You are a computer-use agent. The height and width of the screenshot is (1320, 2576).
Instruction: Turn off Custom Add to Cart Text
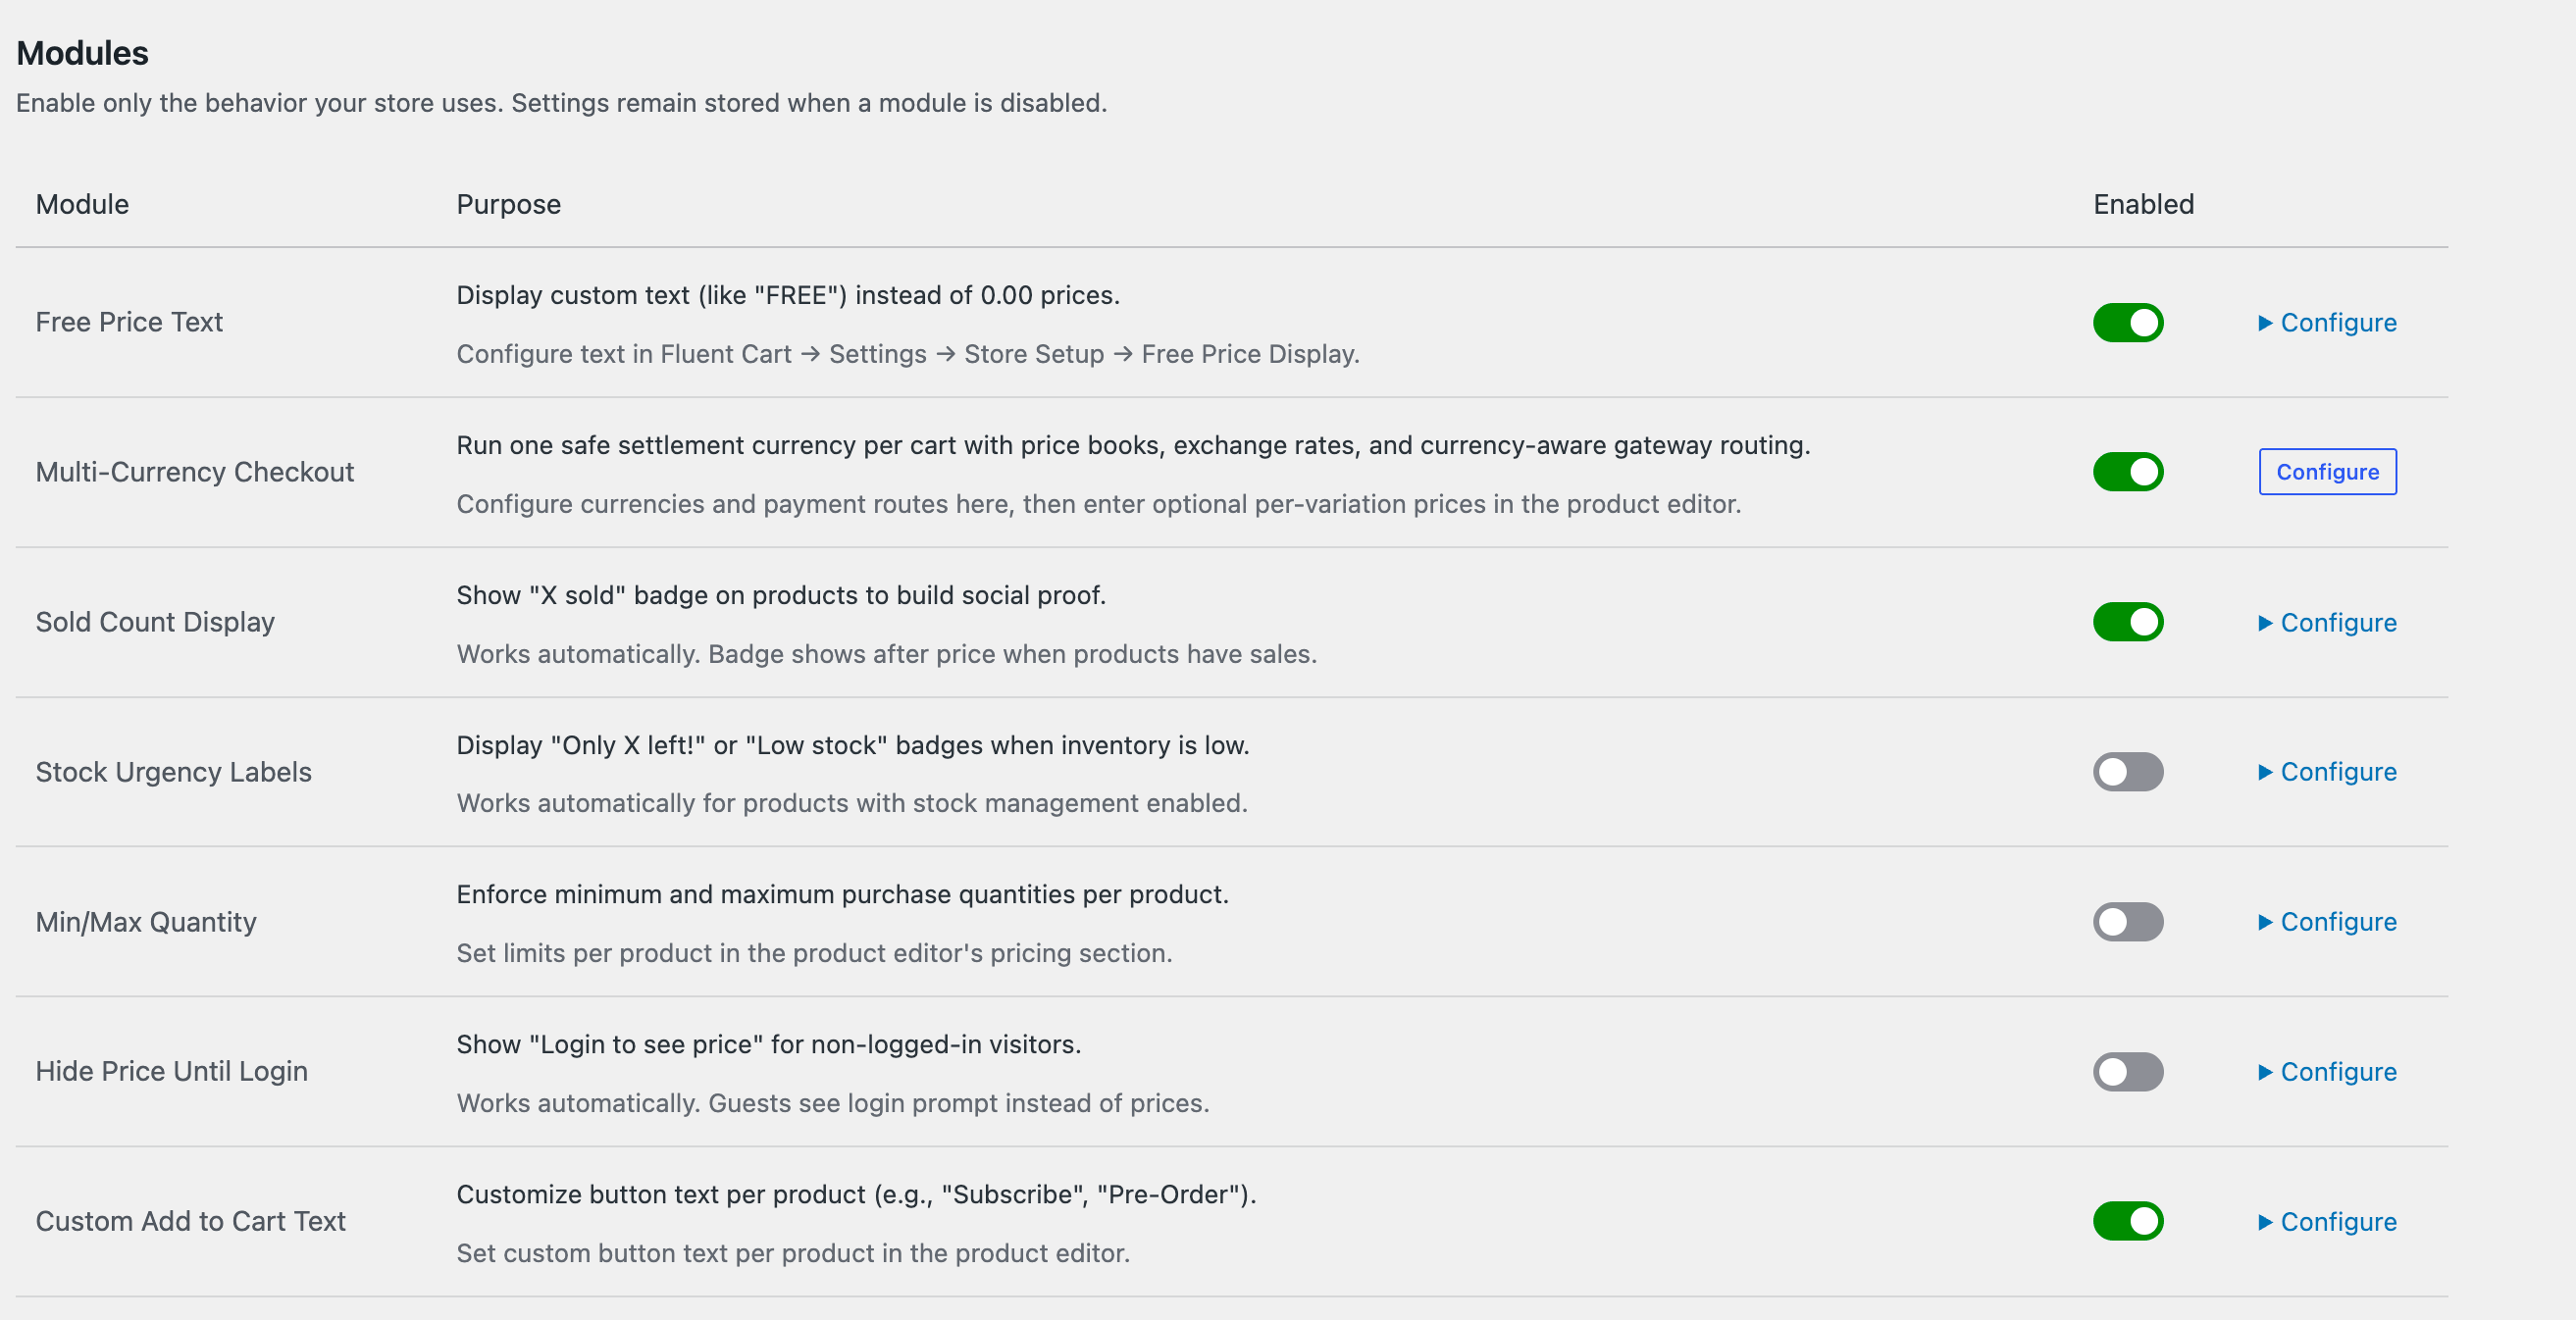pyautogui.click(x=2128, y=1221)
